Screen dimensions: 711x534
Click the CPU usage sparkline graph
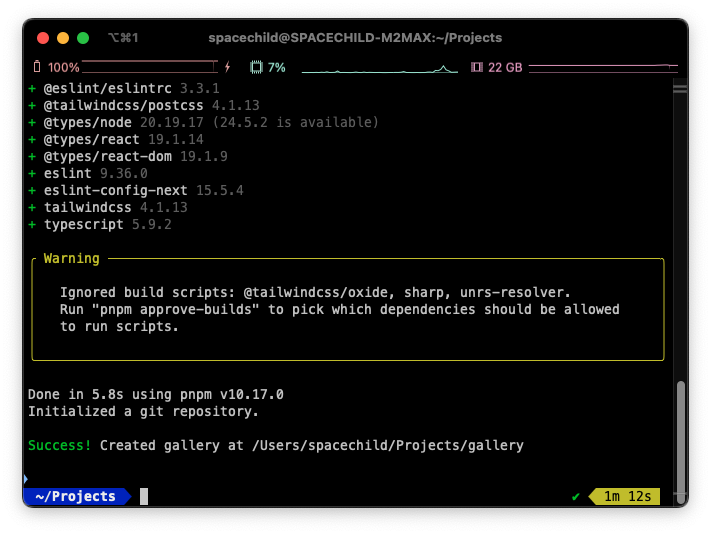point(380,69)
